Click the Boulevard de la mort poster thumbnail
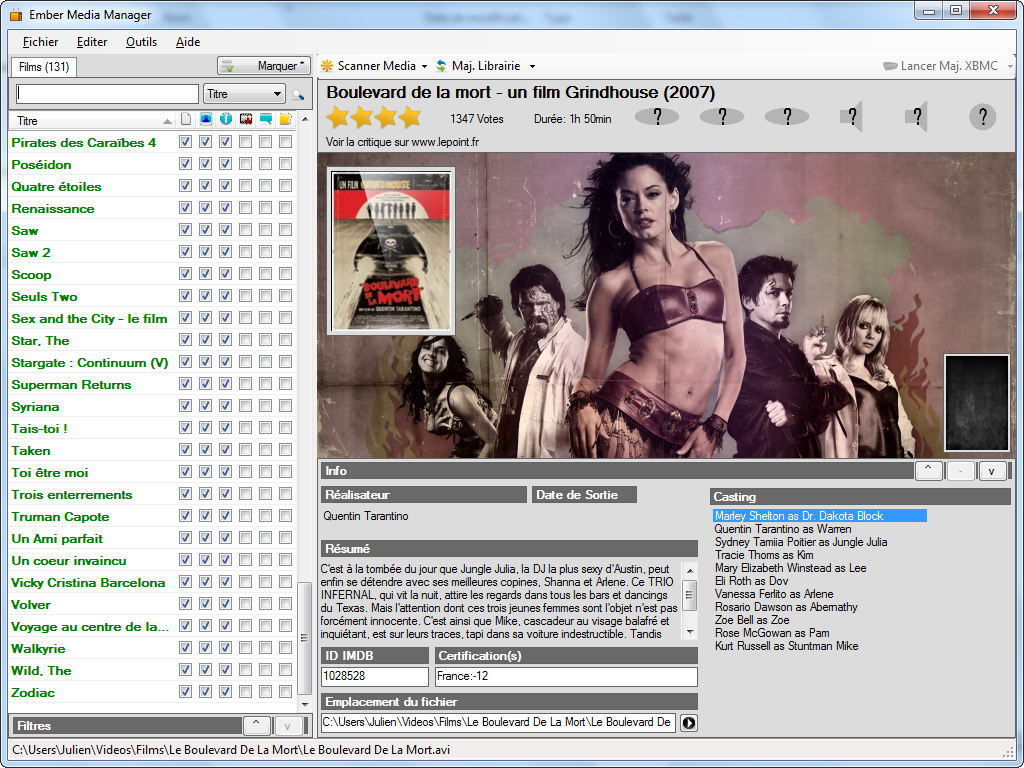 [x=391, y=251]
